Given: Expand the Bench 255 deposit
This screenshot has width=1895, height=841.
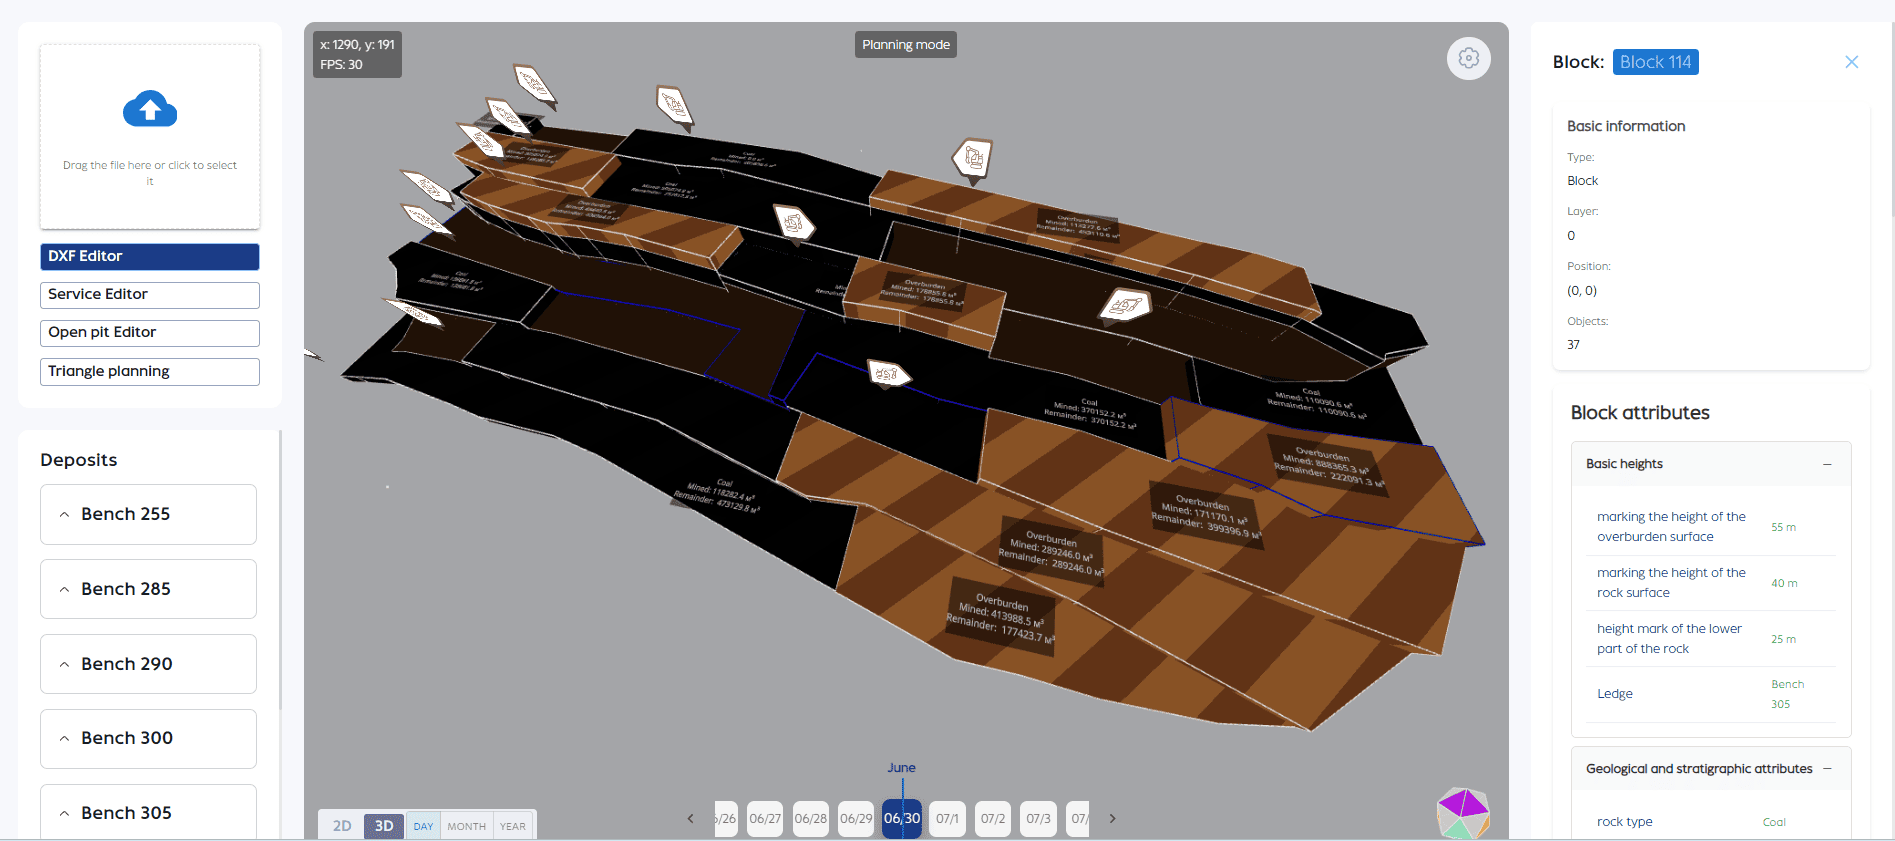Looking at the screenshot, I should 148,514.
